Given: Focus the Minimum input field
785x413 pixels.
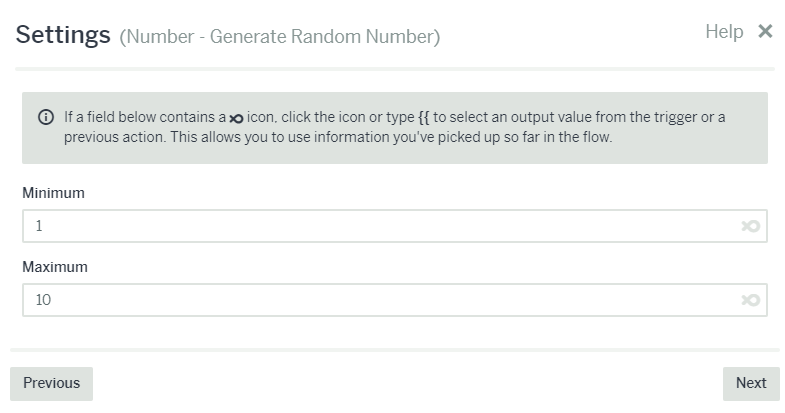Looking at the screenshot, I should 380,226.
